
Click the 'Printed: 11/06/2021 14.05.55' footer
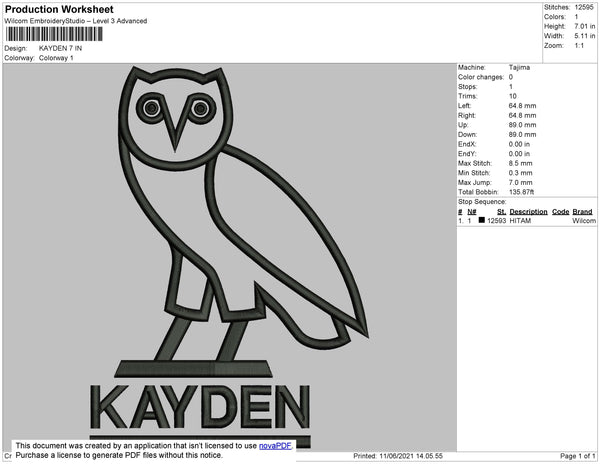click(x=398, y=456)
